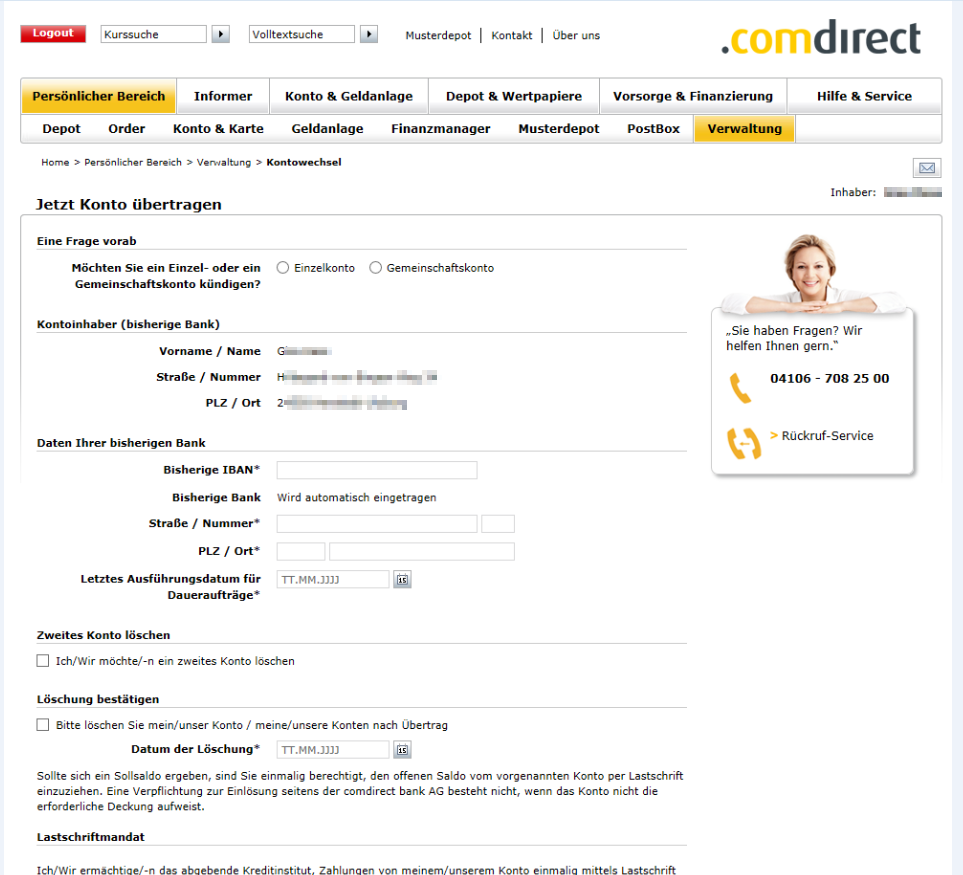Open the envelope message icon
Image resolution: width=963 pixels, height=875 pixels.
927,168
